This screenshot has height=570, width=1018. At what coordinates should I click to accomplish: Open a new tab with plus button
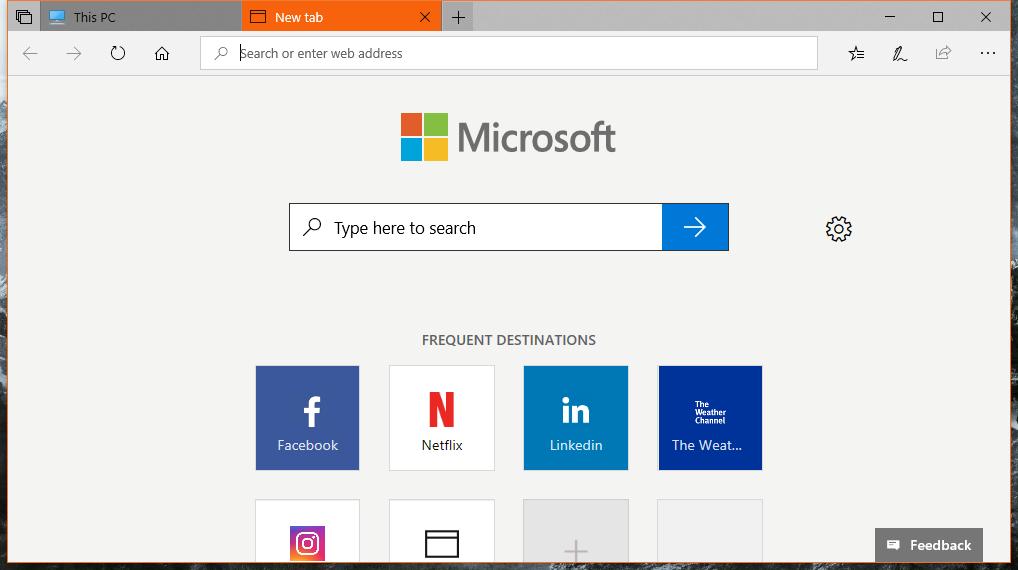458,18
